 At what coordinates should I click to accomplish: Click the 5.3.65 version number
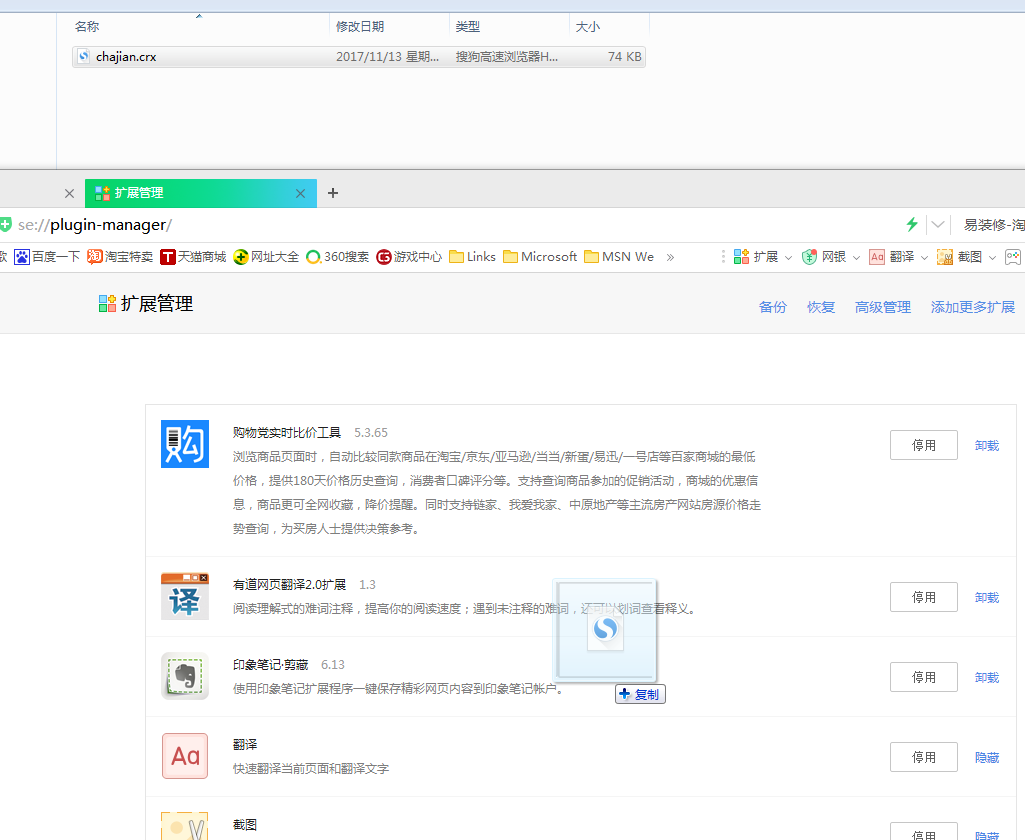tap(371, 433)
